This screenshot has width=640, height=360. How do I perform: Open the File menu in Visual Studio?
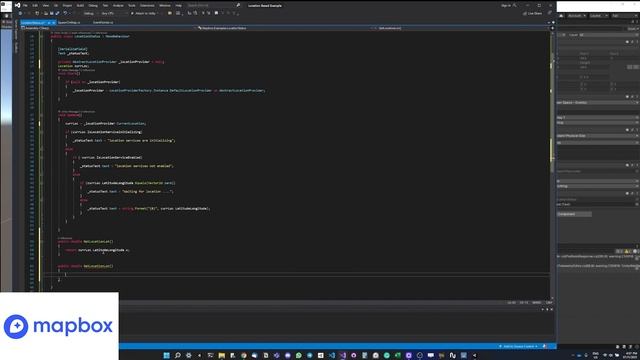pos(25,6)
